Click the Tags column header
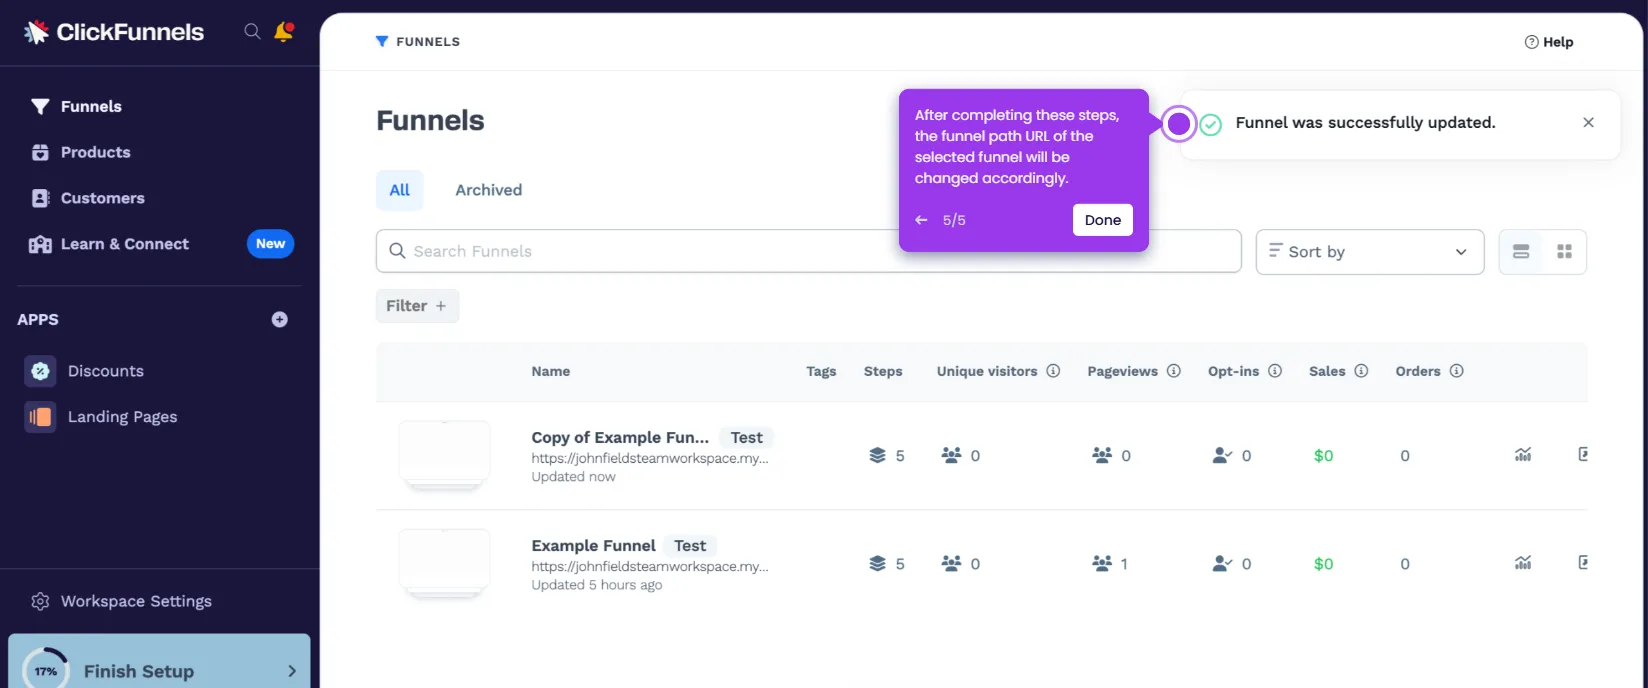 click(821, 371)
